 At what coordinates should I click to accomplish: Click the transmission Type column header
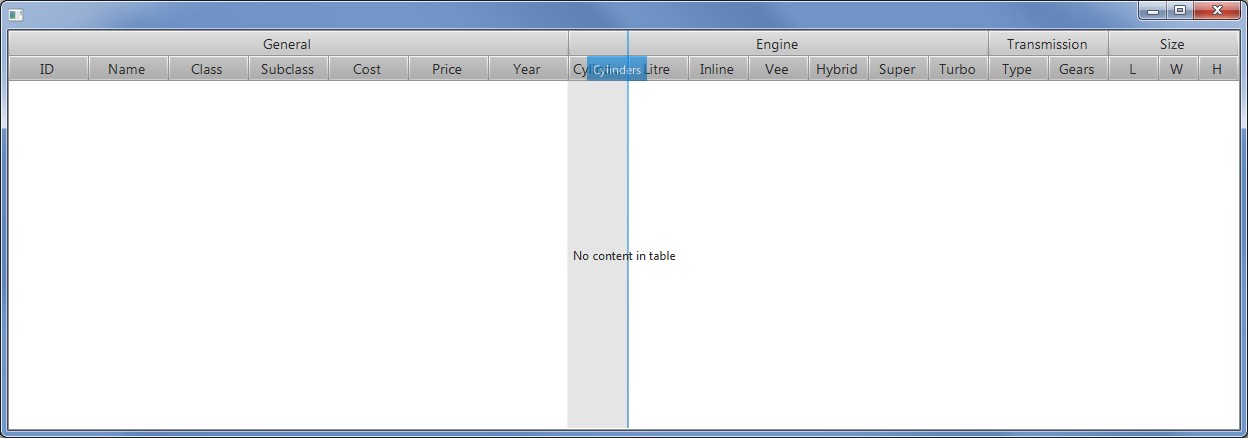point(1017,69)
